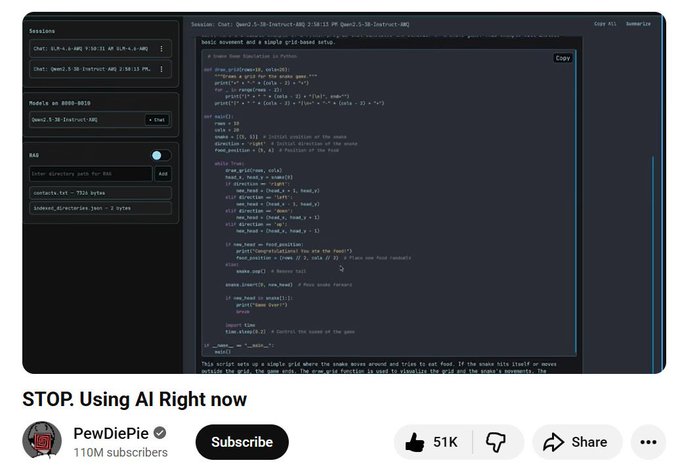Click the video title 'STOP. Using AI Right now'

pos(134,399)
